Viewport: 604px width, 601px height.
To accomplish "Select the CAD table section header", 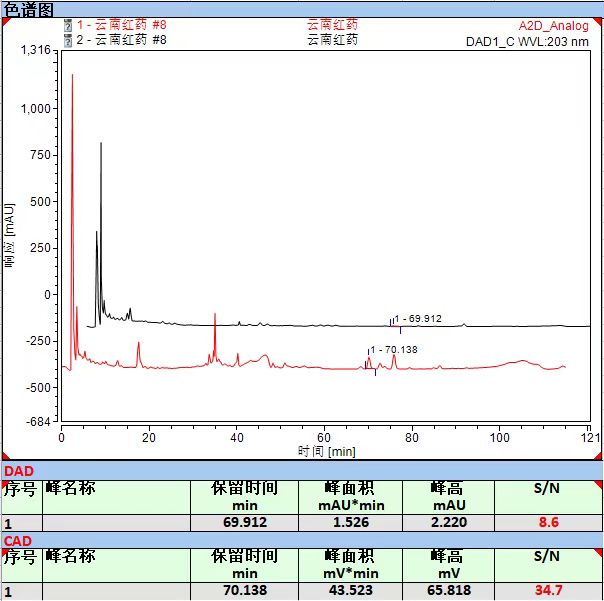I will [x=18, y=540].
